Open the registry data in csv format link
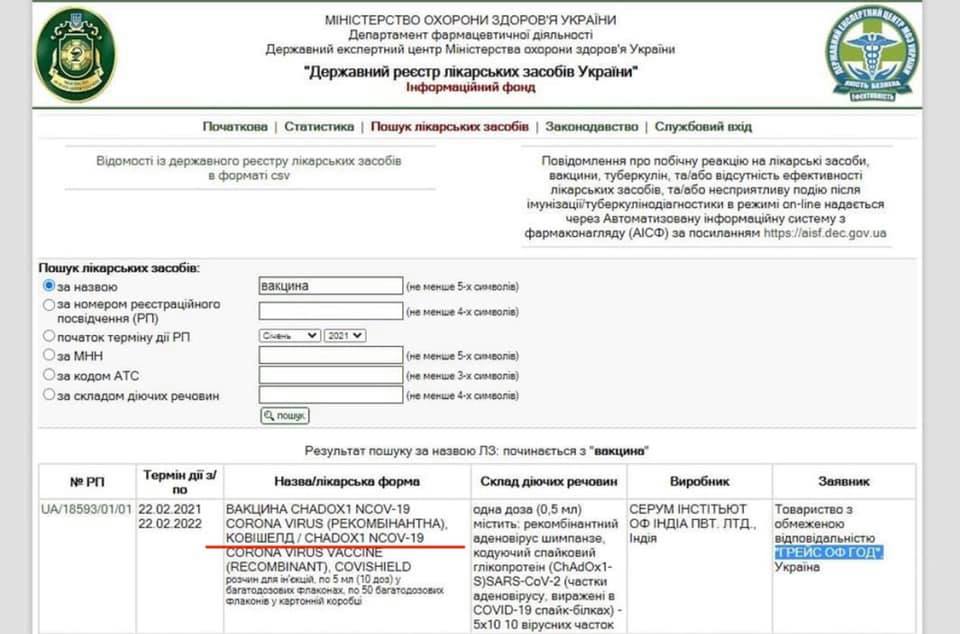Image resolution: width=960 pixels, height=634 pixels. point(249,167)
